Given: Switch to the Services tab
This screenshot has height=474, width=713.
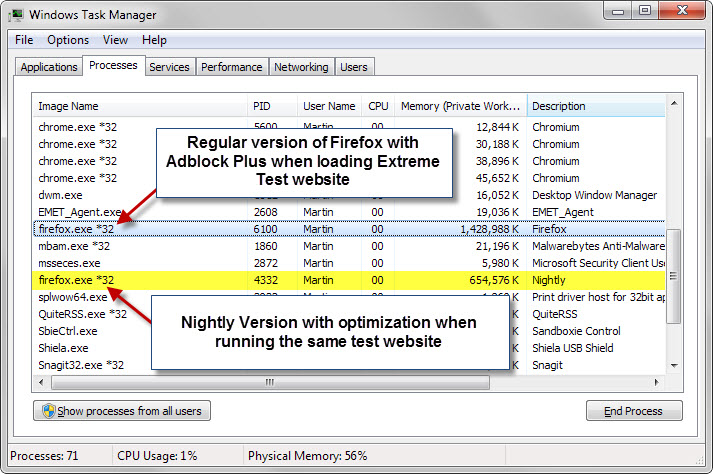Looking at the screenshot, I should (169, 67).
